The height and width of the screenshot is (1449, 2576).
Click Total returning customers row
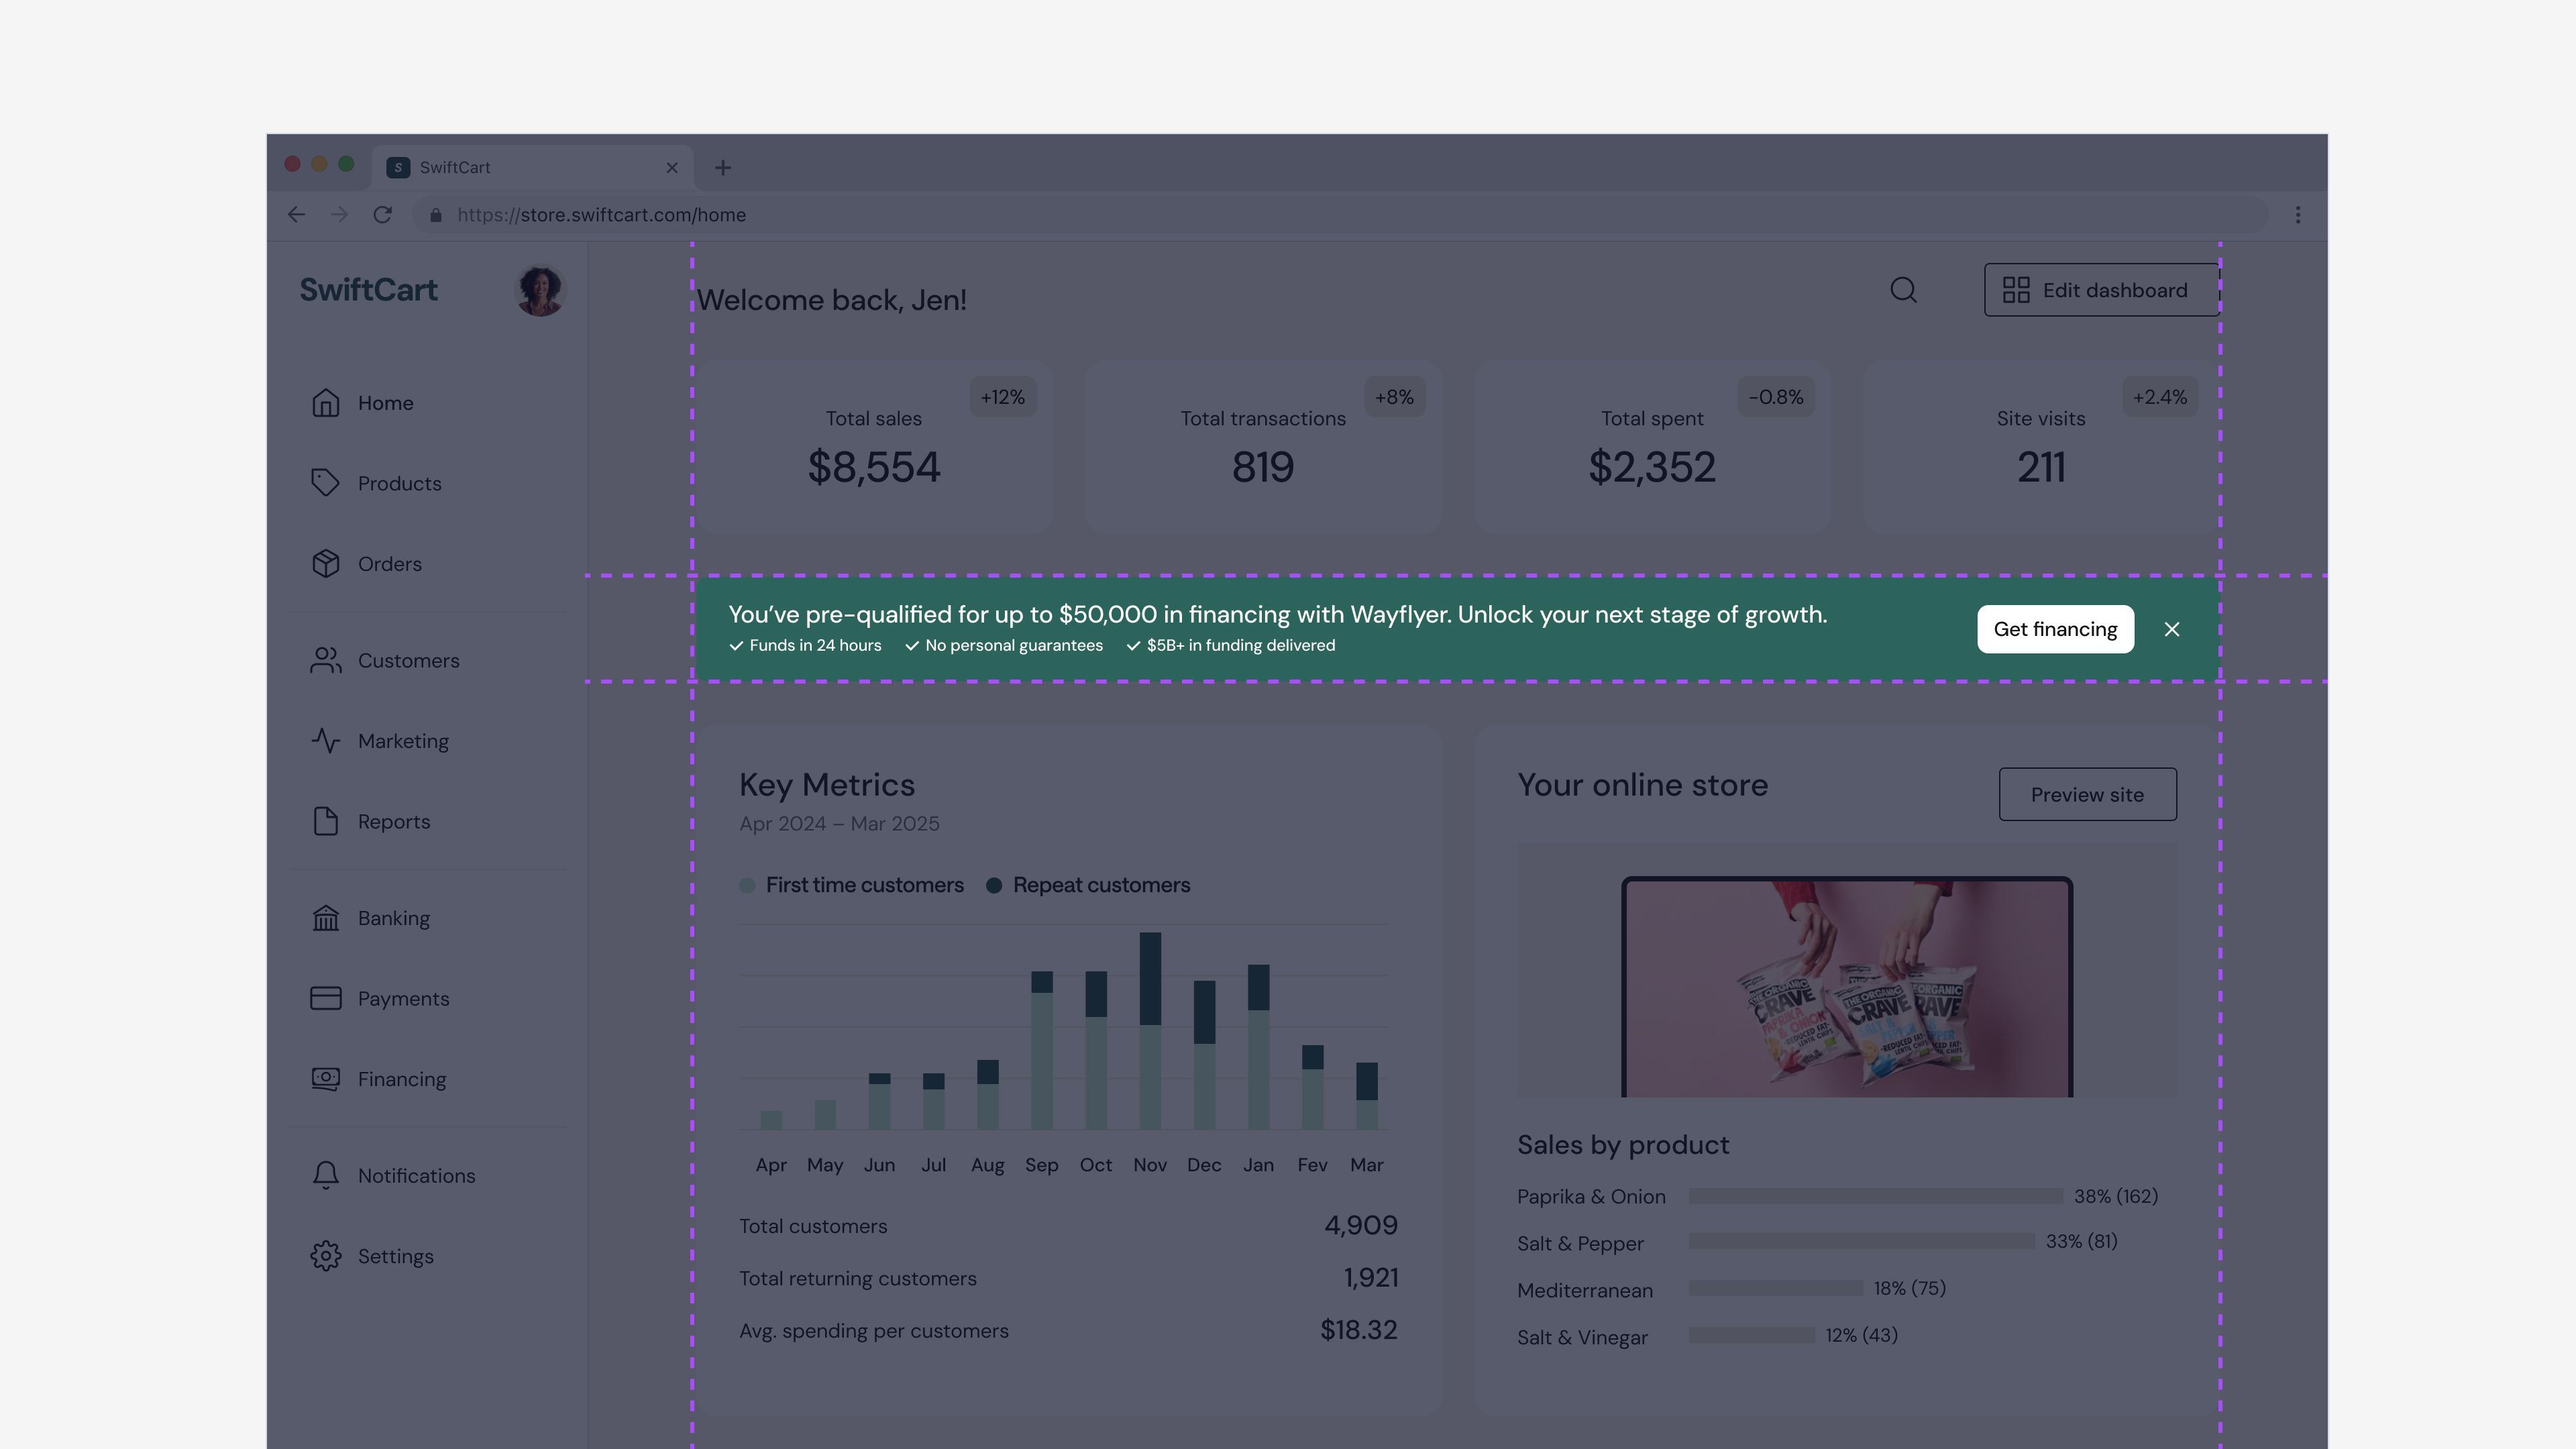(x=1069, y=1278)
